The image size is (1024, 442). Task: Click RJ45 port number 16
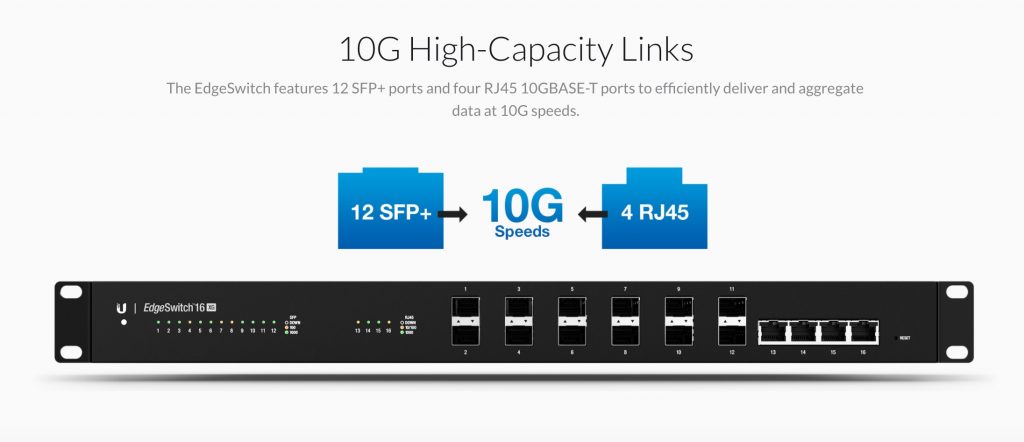click(863, 332)
